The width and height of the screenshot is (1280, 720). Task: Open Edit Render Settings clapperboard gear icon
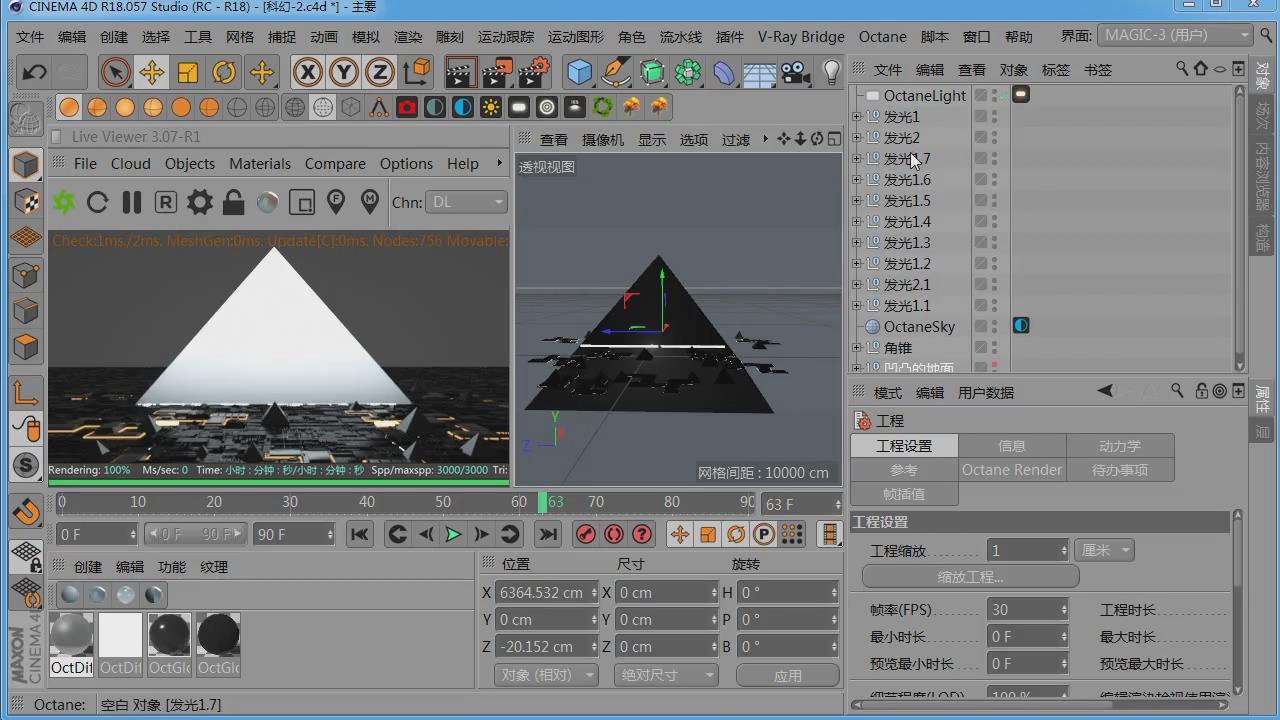point(534,72)
